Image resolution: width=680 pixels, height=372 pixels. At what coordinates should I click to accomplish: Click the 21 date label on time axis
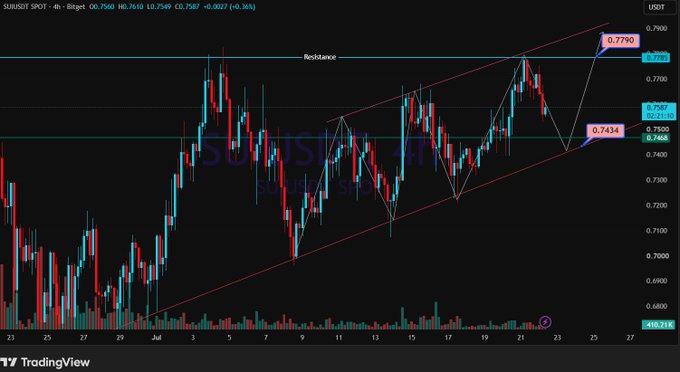pos(521,337)
